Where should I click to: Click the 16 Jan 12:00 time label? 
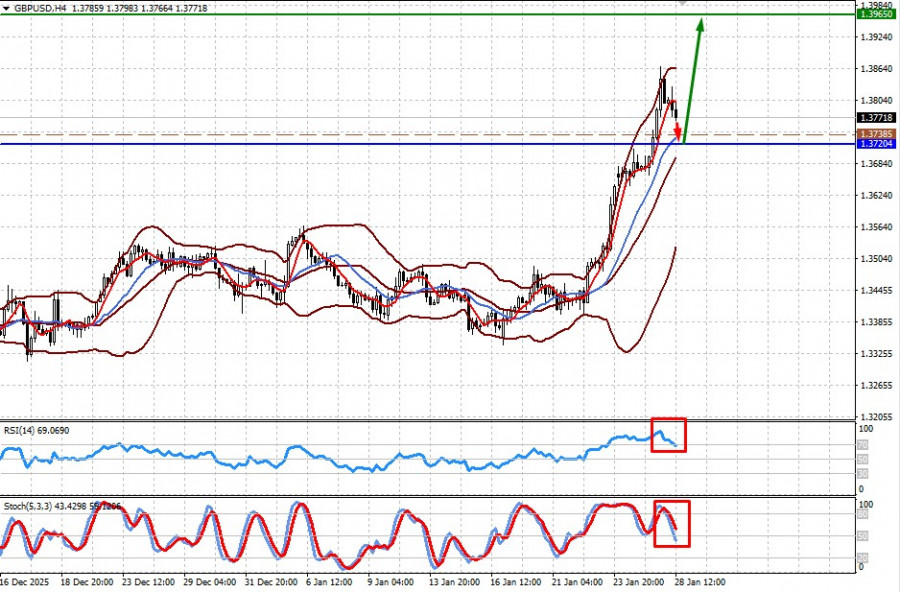coord(517,582)
